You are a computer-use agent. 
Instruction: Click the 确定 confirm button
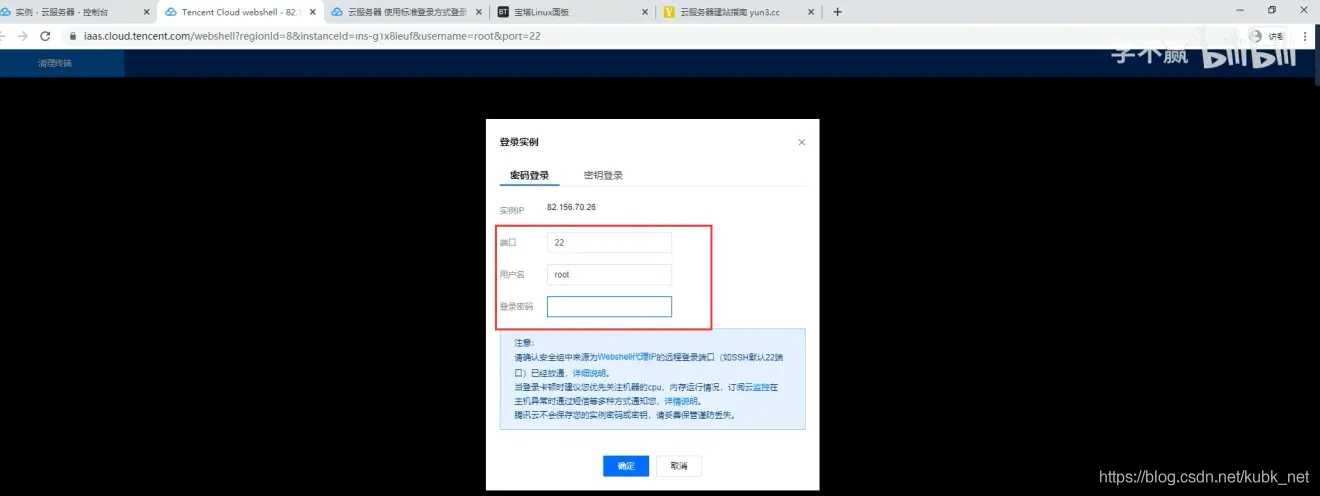(626, 466)
